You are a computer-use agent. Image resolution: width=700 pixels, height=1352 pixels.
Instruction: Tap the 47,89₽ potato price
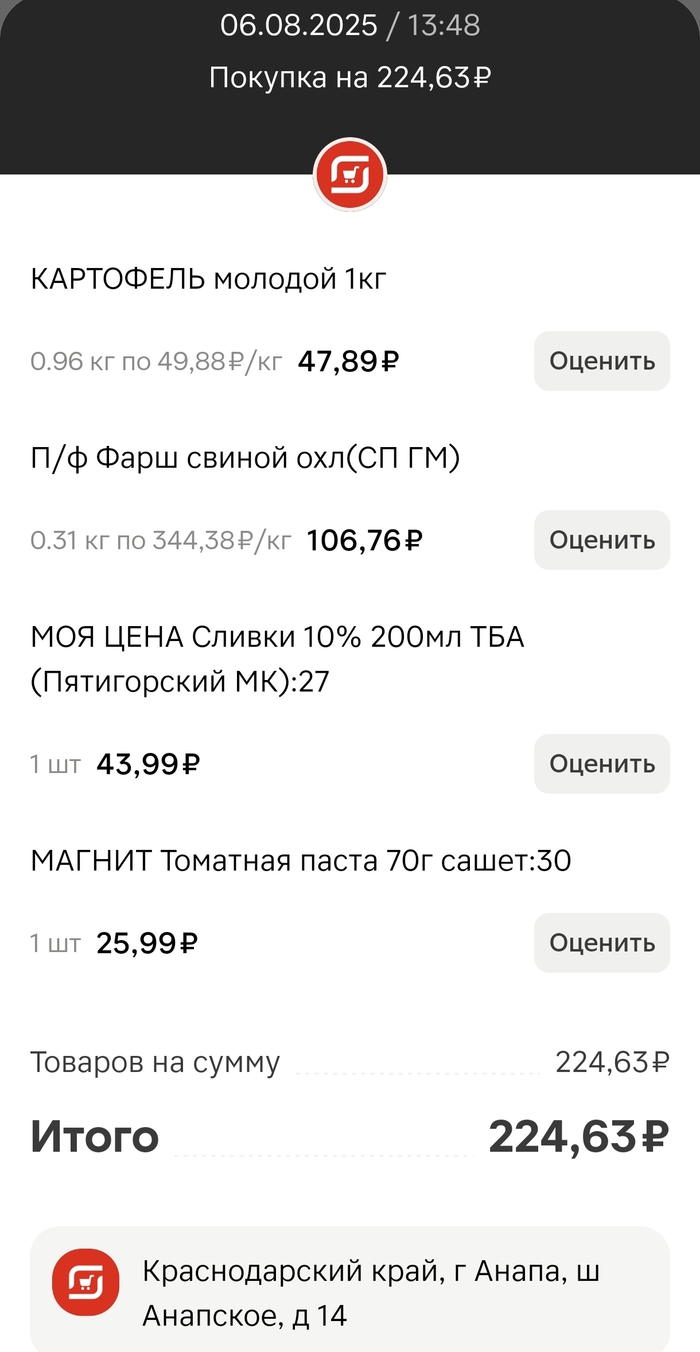coord(348,361)
